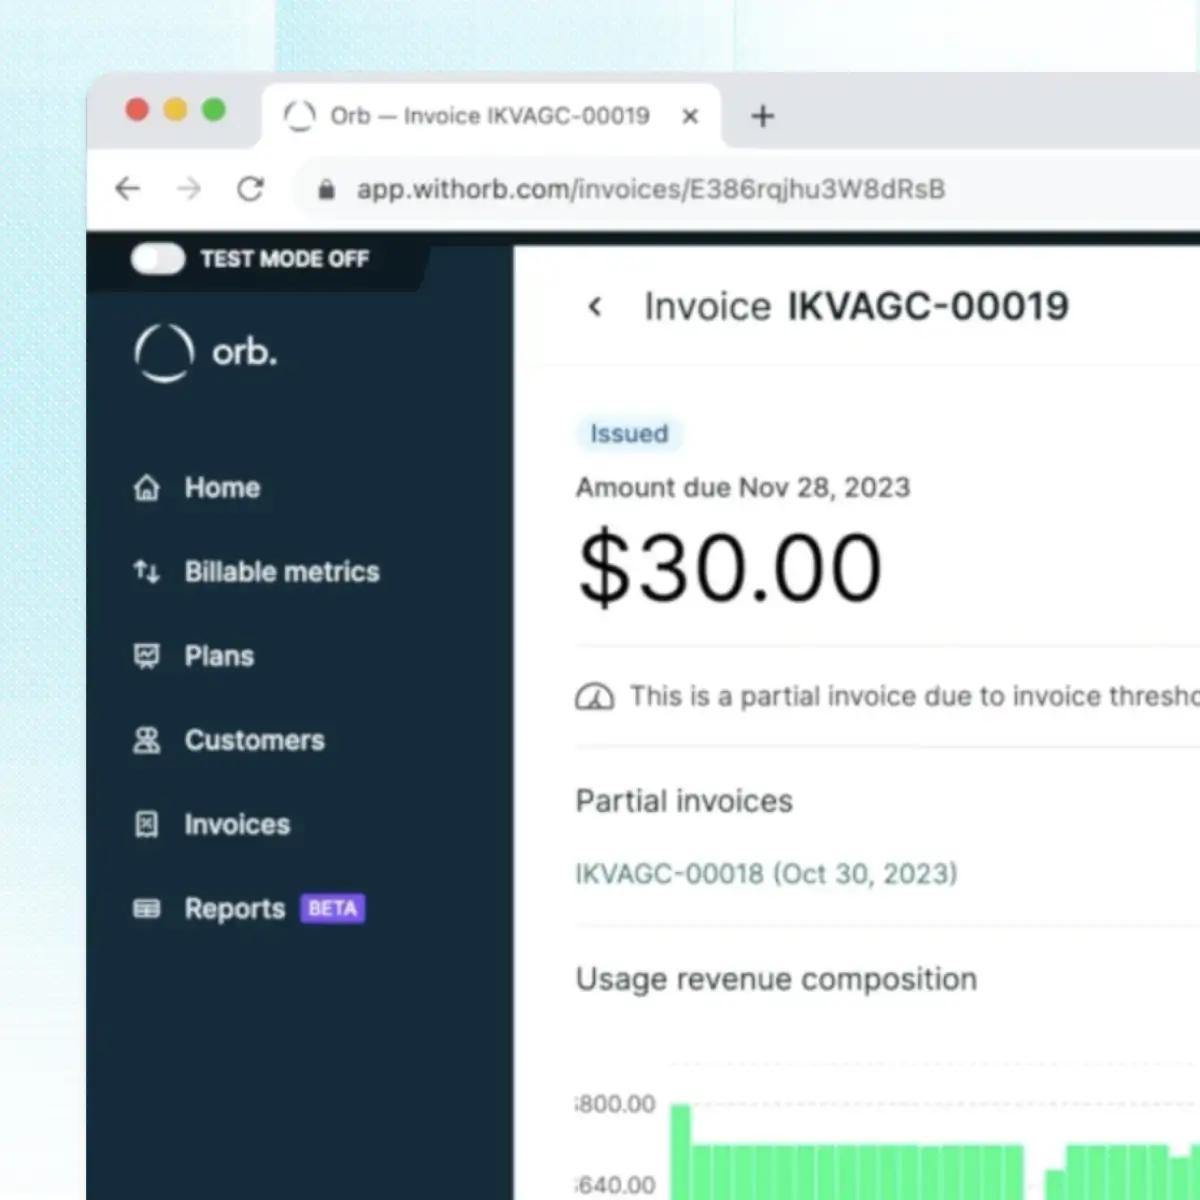
Task: Click the 'Partial invoices' heading
Action: pos(684,801)
